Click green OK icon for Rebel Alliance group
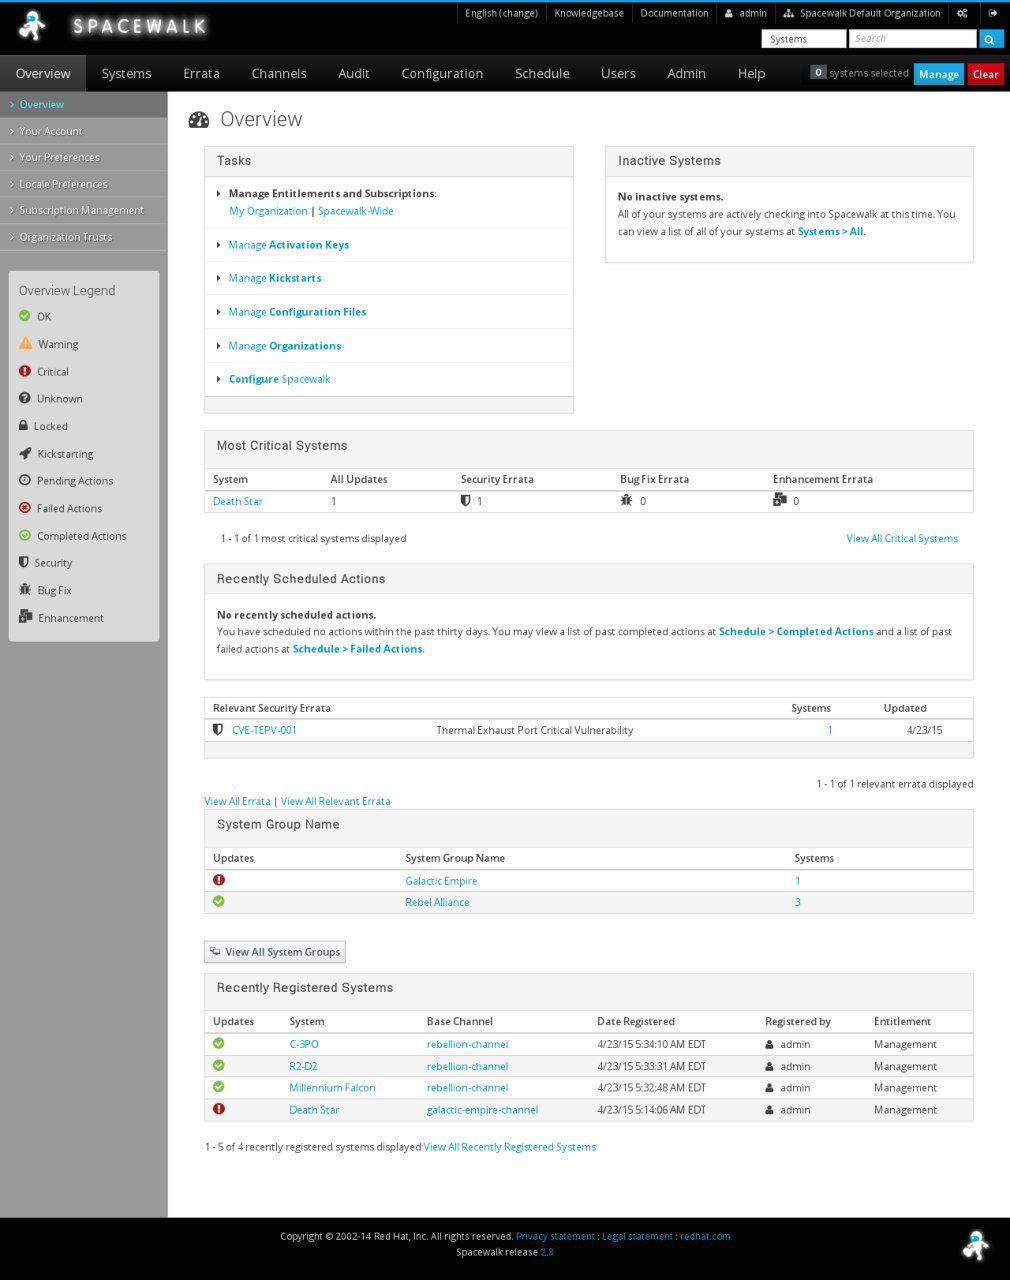The width and height of the screenshot is (1010, 1280). click(x=219, y=901)
